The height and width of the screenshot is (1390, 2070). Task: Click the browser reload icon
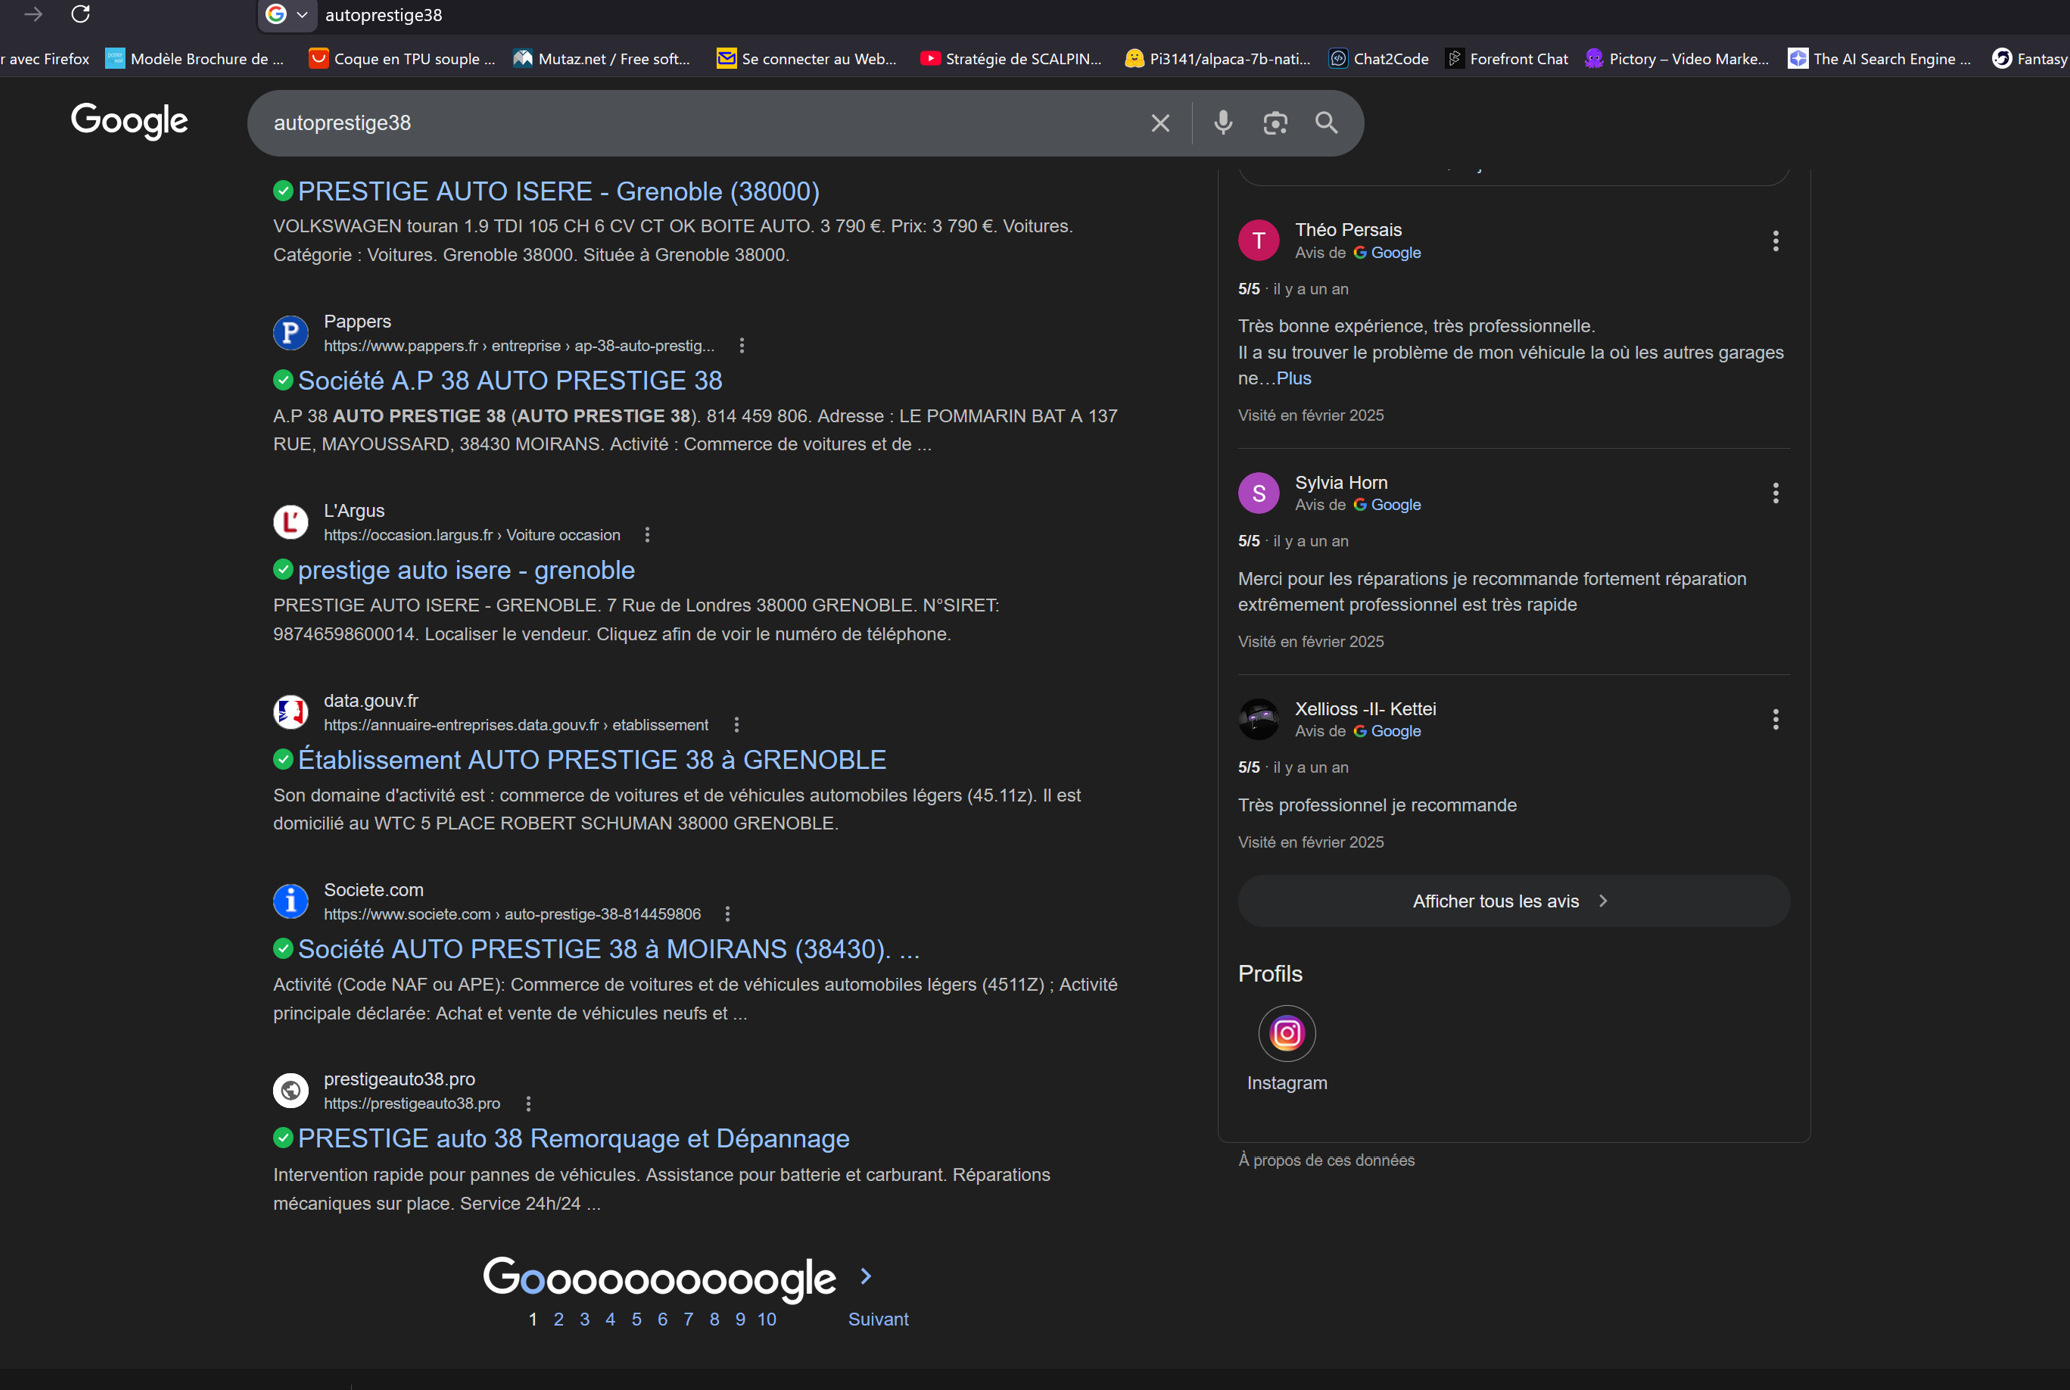[x=81, y=14]
